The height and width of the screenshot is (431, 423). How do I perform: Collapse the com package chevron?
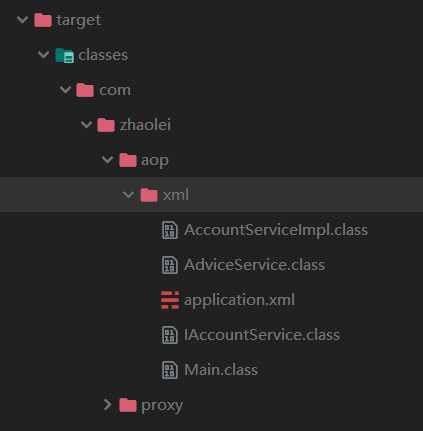pyautogui.click(x=65, y=90)
